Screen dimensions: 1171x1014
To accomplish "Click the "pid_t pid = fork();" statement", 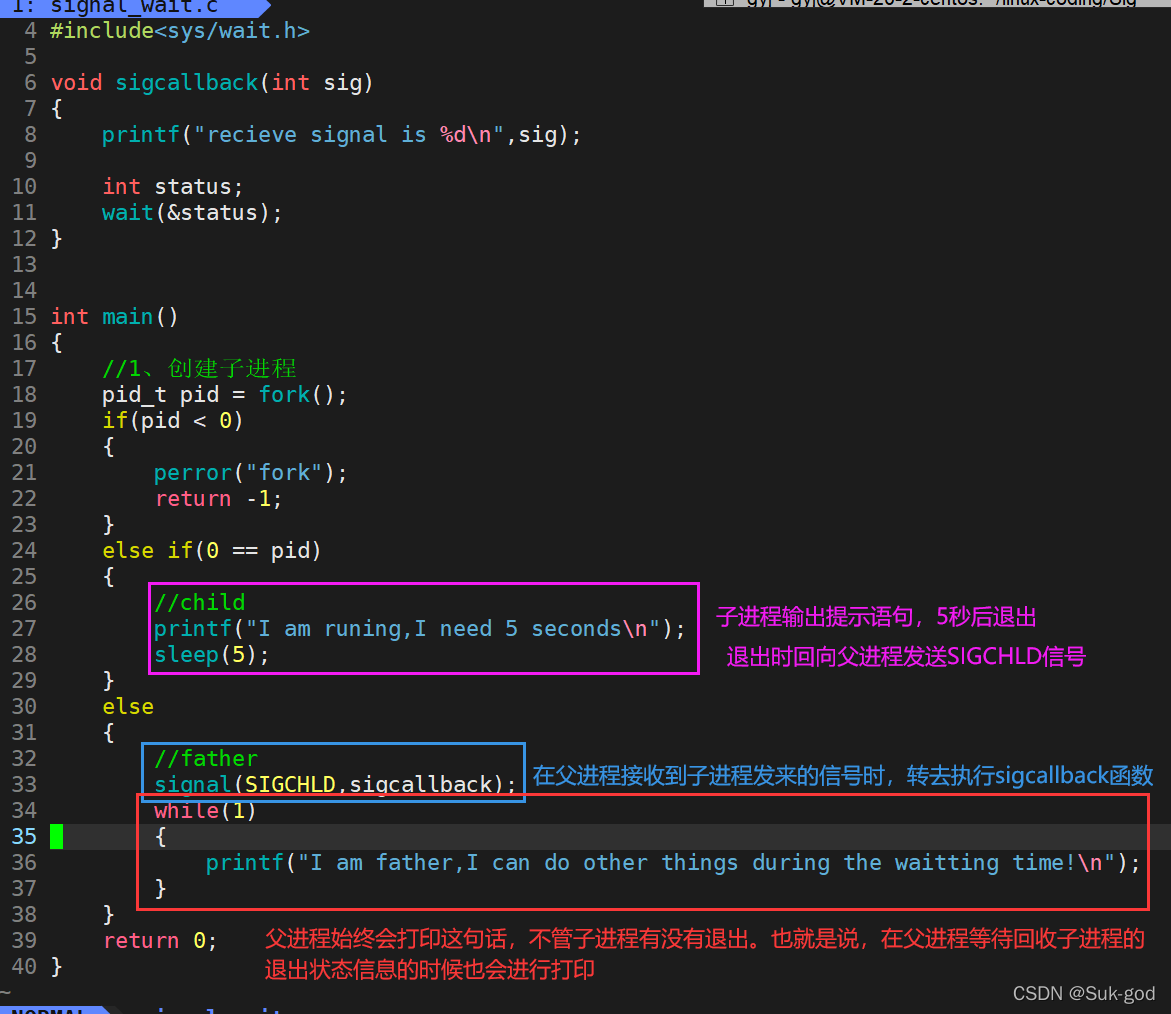I will pyautogui.click(x=225, y=394).
